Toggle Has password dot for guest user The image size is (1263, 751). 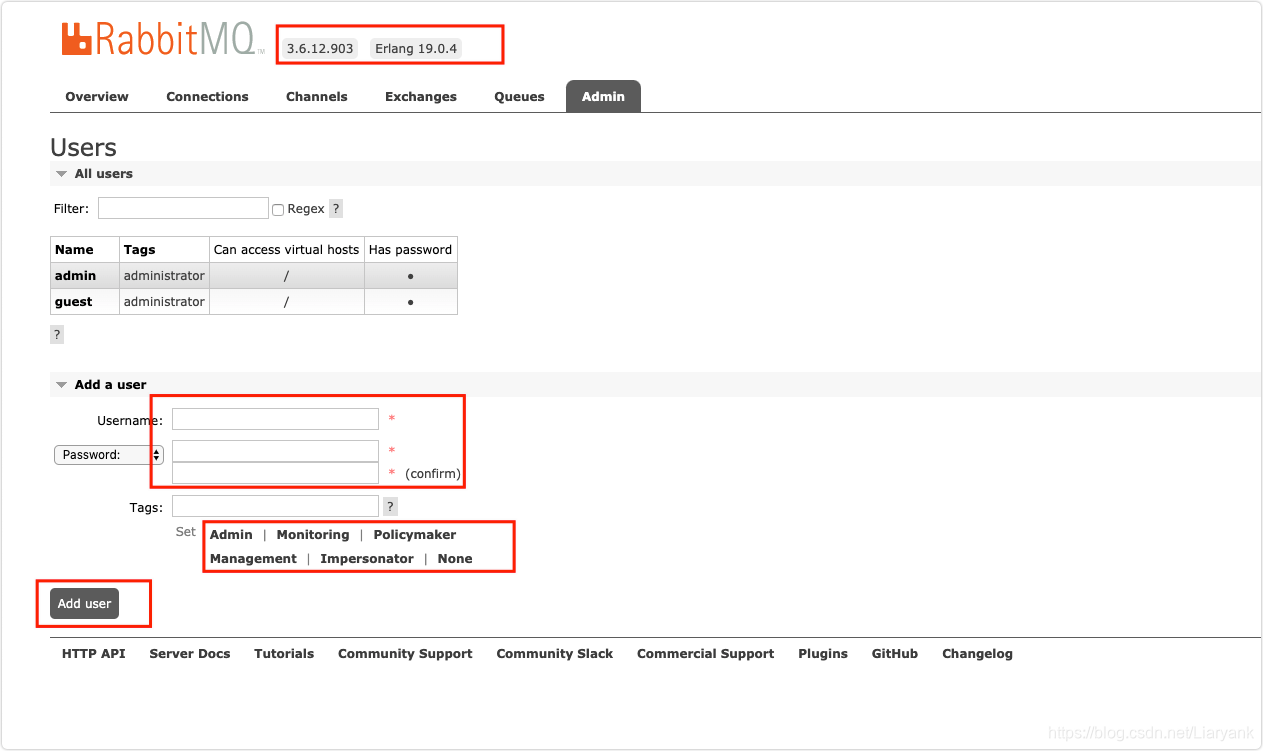[x=410, y=301]
